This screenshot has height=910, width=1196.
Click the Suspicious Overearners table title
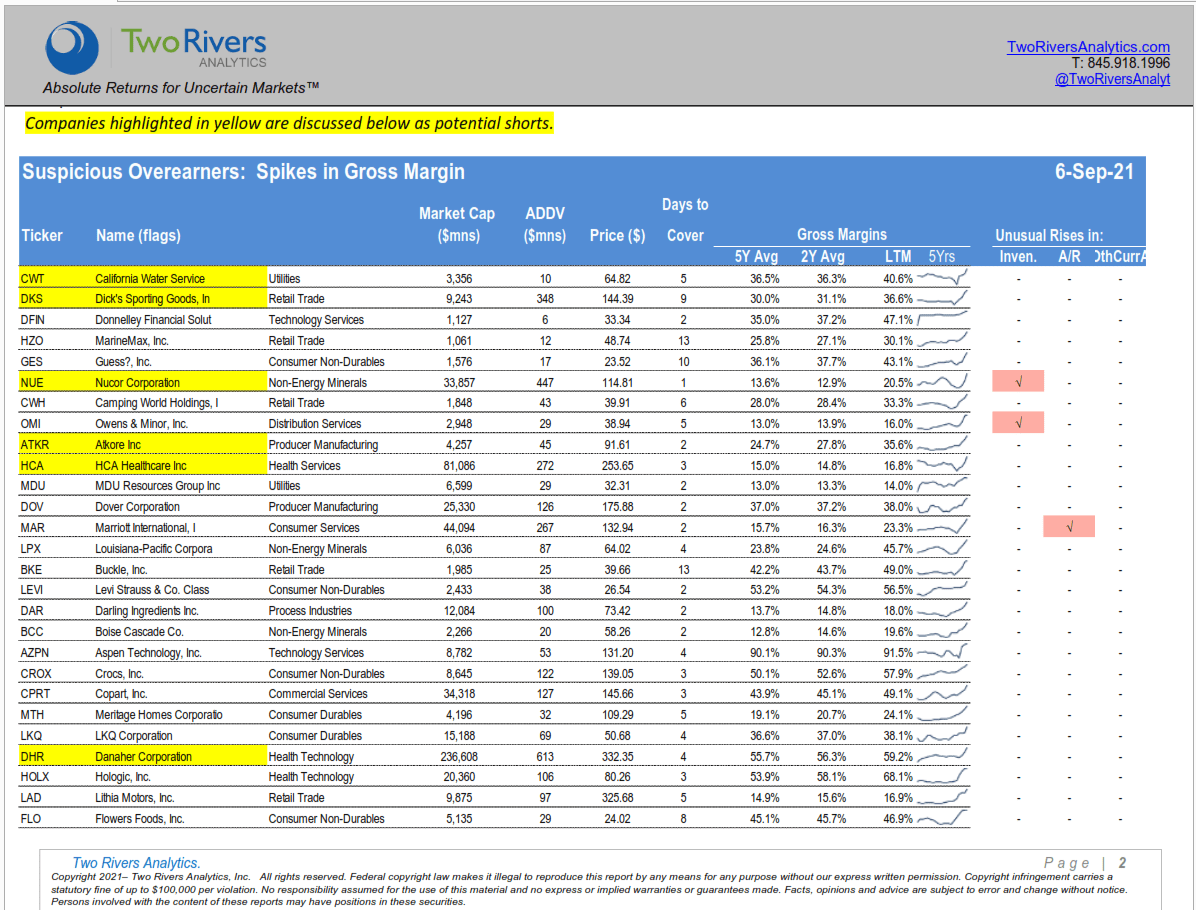[243, 172]
